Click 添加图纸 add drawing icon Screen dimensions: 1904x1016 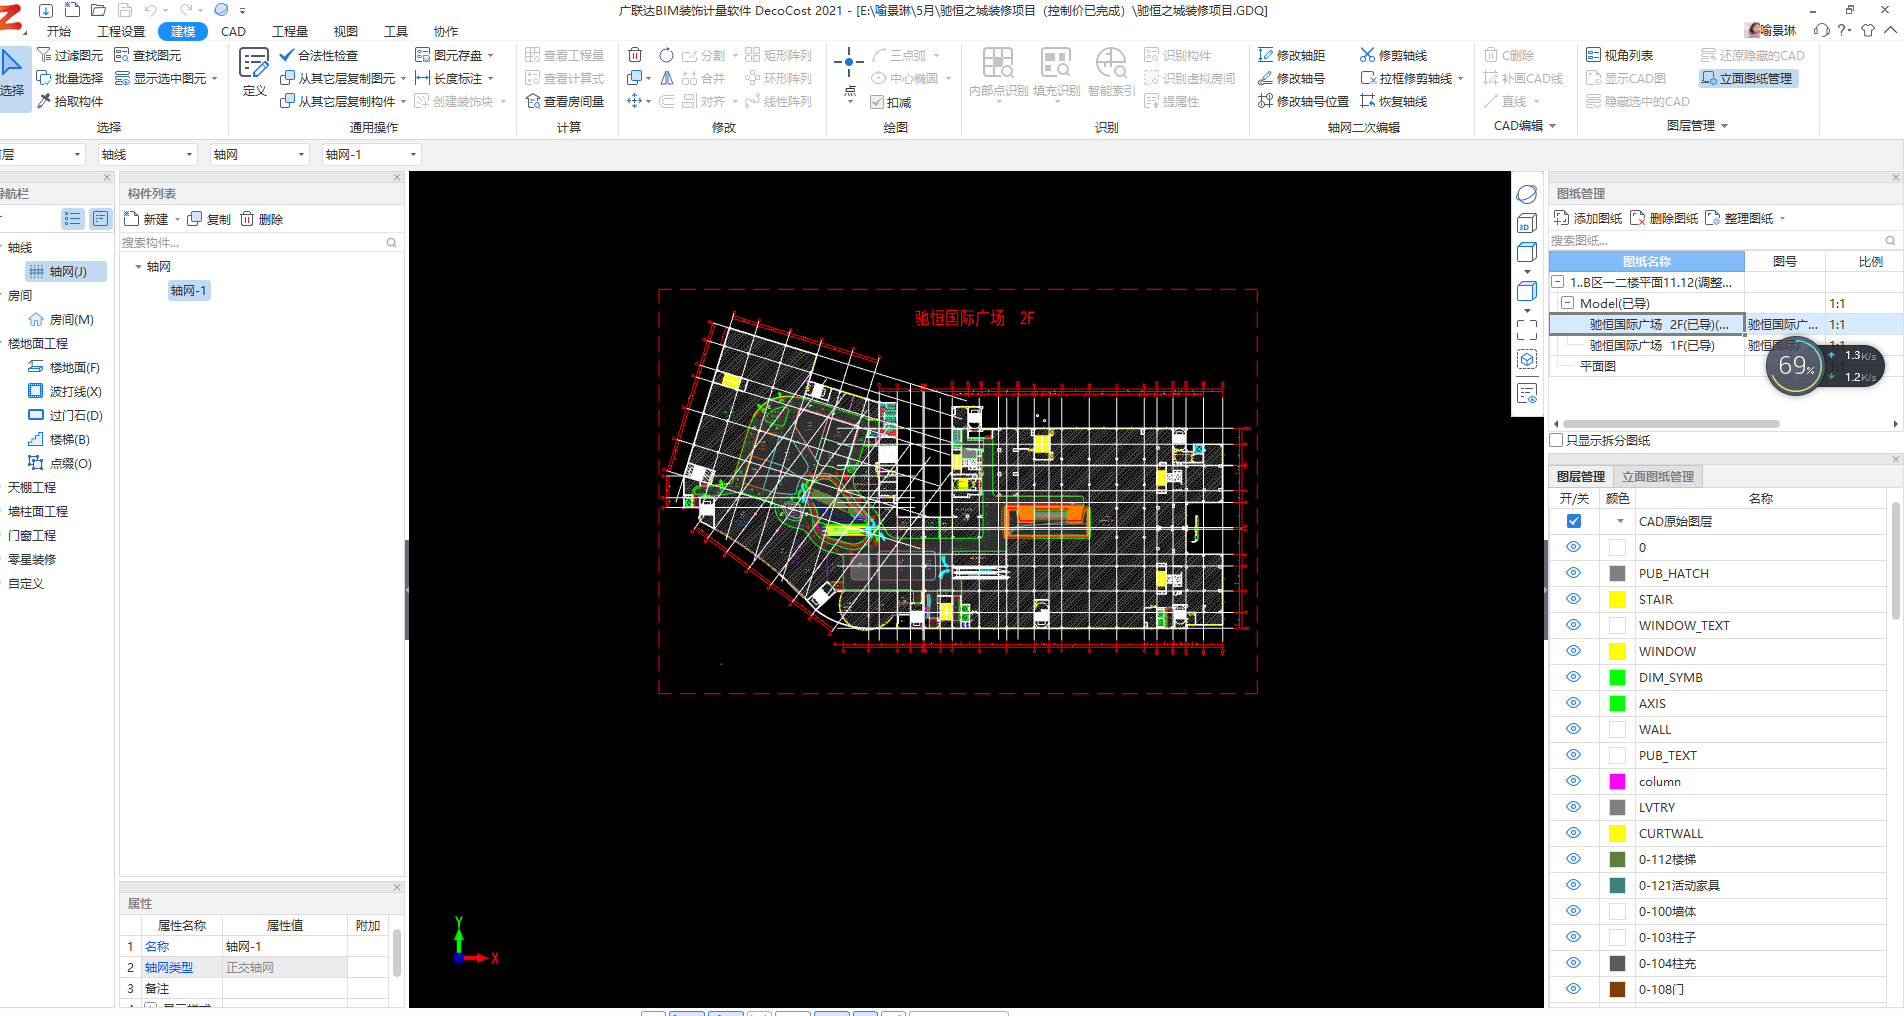pos(1588,218)
